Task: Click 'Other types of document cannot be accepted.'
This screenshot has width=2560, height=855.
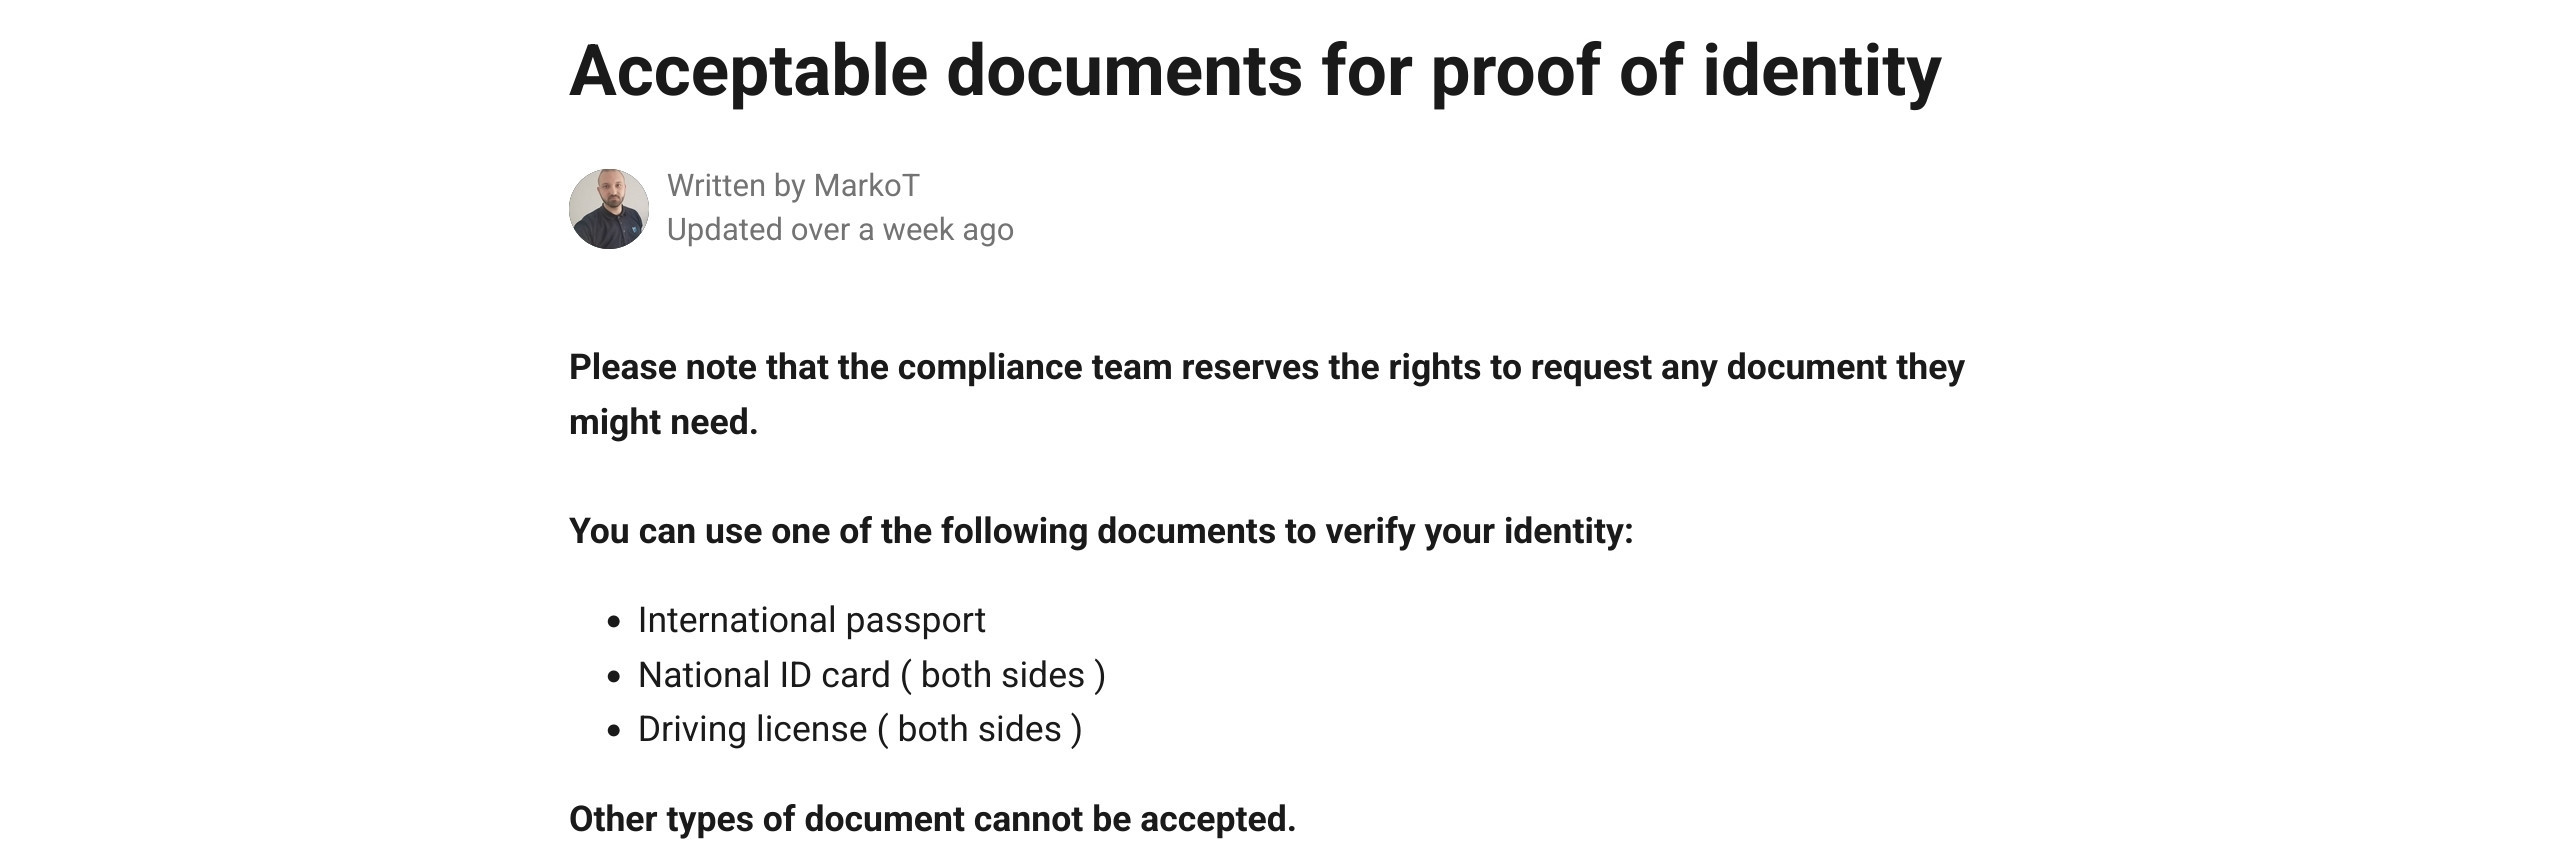Action: click(932, 819)
